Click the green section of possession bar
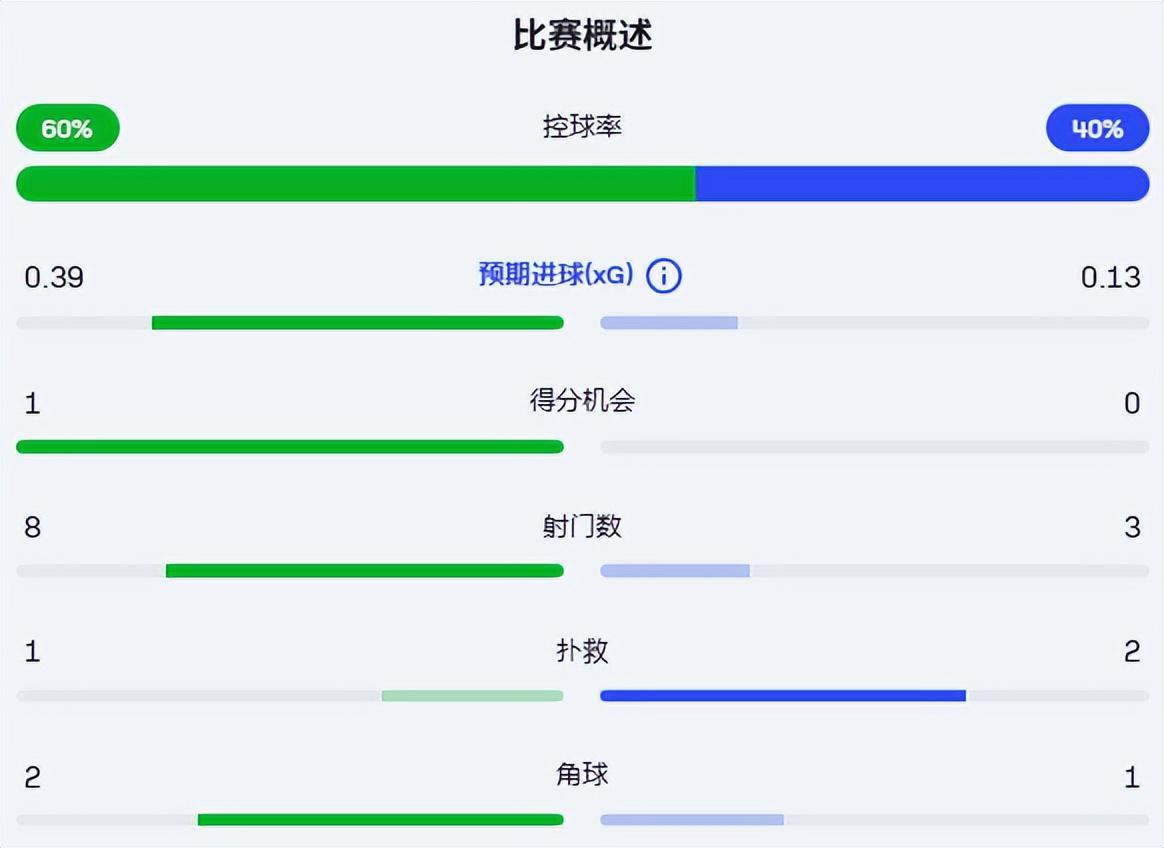1164x848 pixels. point(355,184)
